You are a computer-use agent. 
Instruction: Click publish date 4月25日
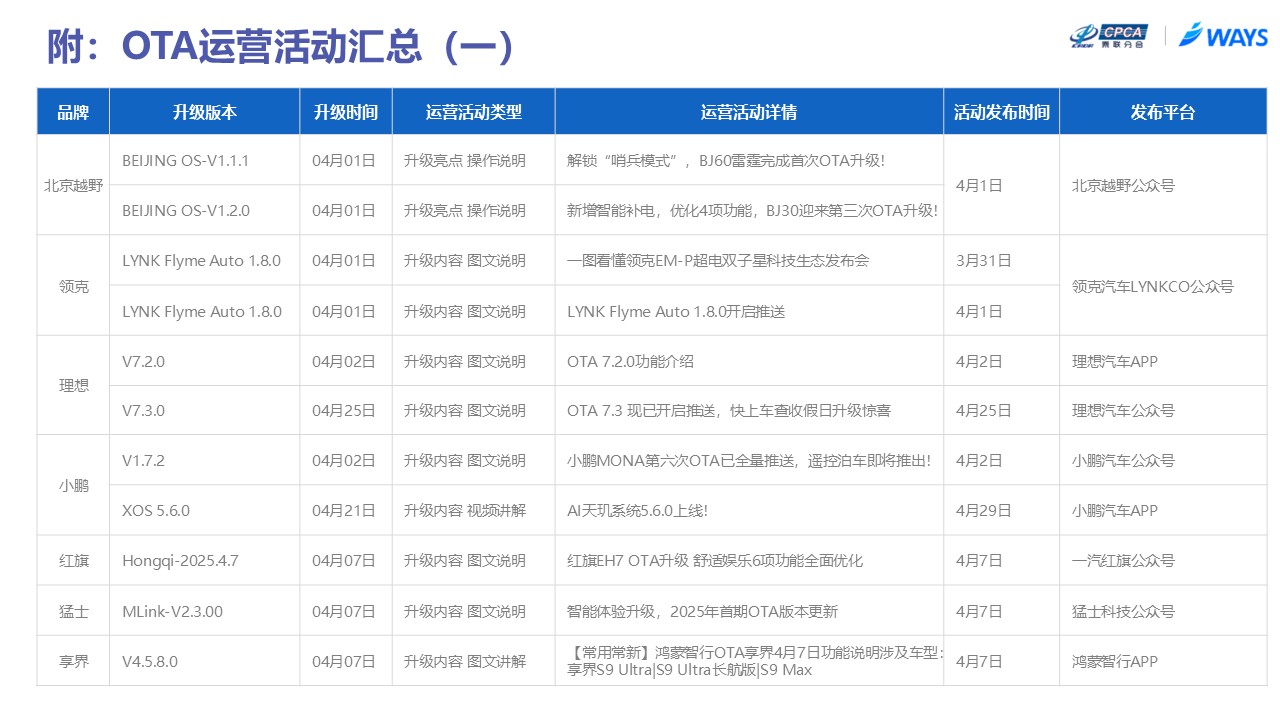pyautogui.click(x=984, y=410)
